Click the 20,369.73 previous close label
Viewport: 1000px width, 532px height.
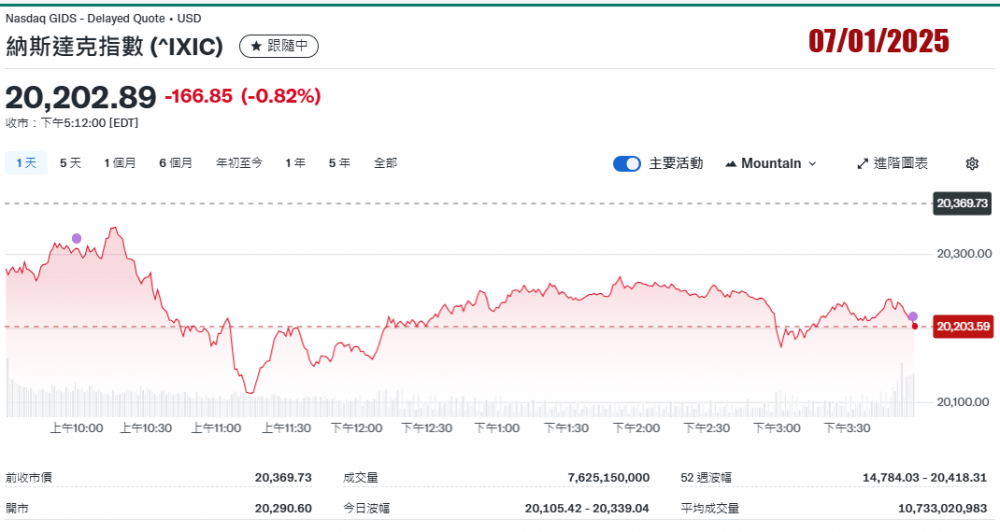click(x=962, y=203)
